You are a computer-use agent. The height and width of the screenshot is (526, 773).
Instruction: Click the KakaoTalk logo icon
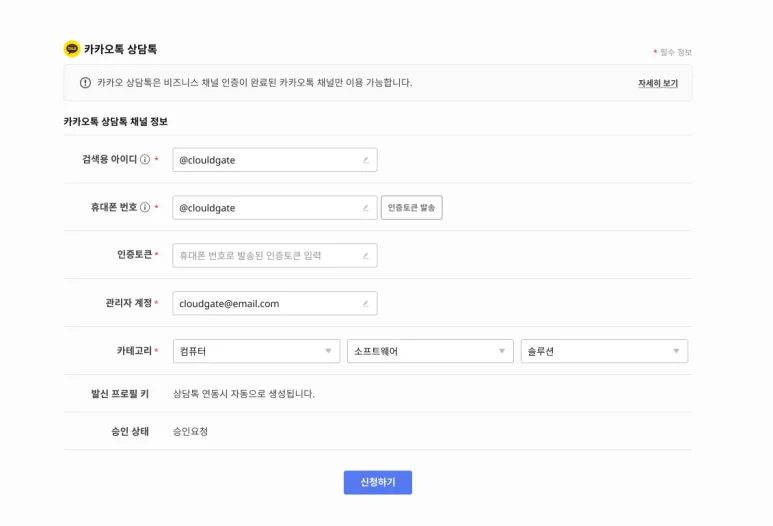[72, 49]
